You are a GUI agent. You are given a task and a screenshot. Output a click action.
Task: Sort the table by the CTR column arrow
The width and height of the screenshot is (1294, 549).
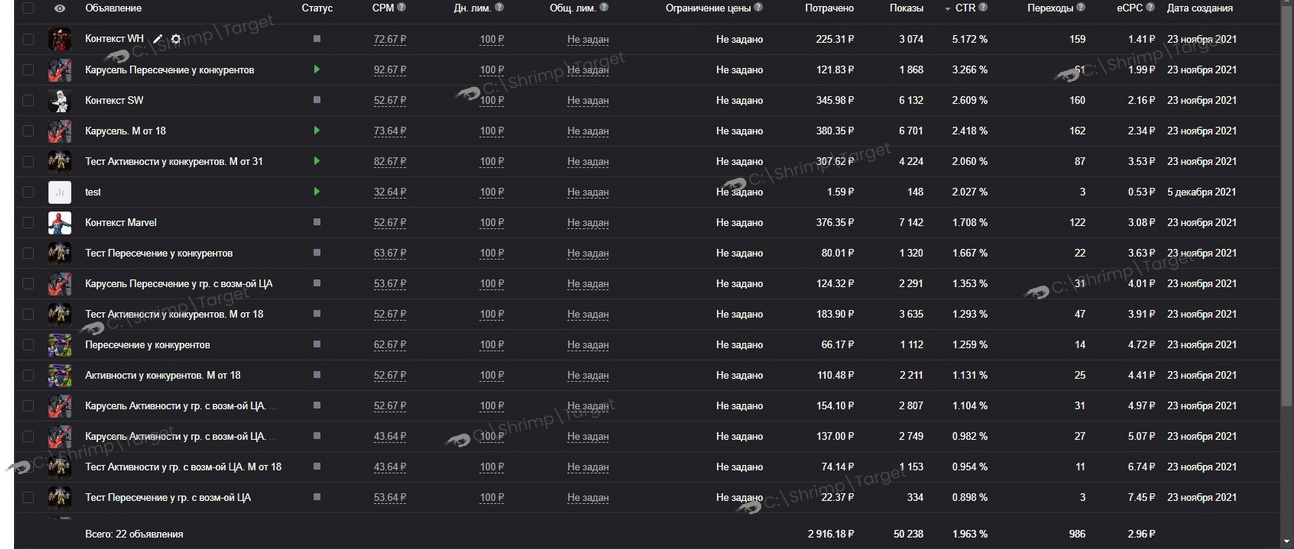tap(948, 9)
